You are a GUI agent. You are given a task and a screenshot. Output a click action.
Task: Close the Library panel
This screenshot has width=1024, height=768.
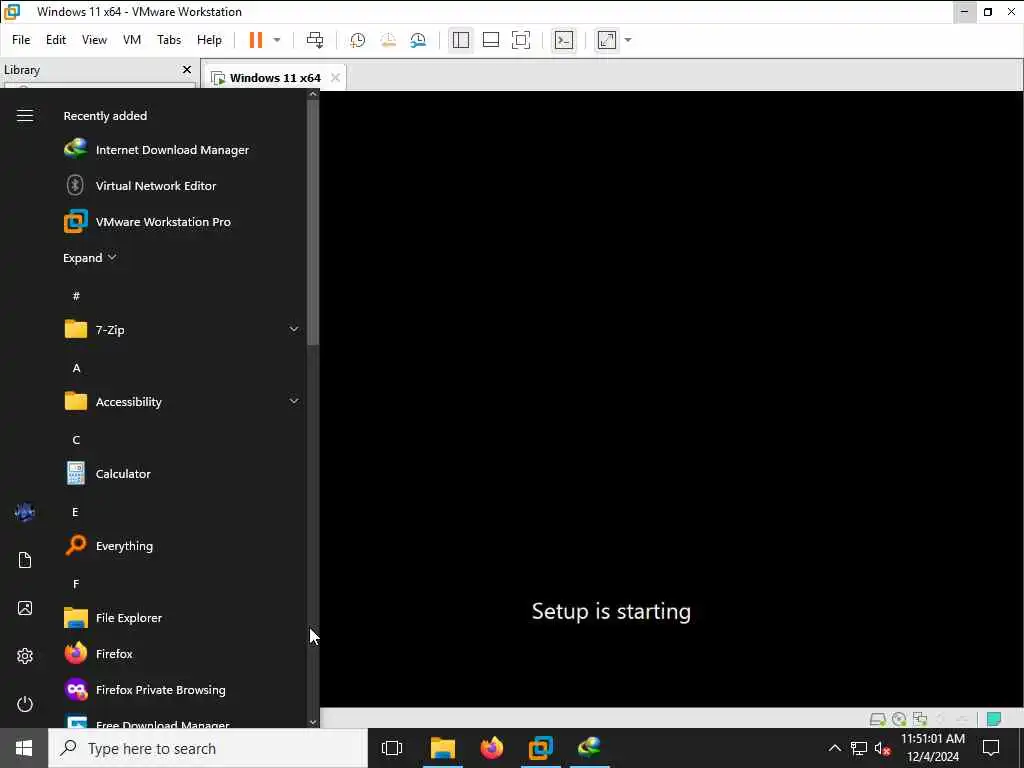(187, 69)
